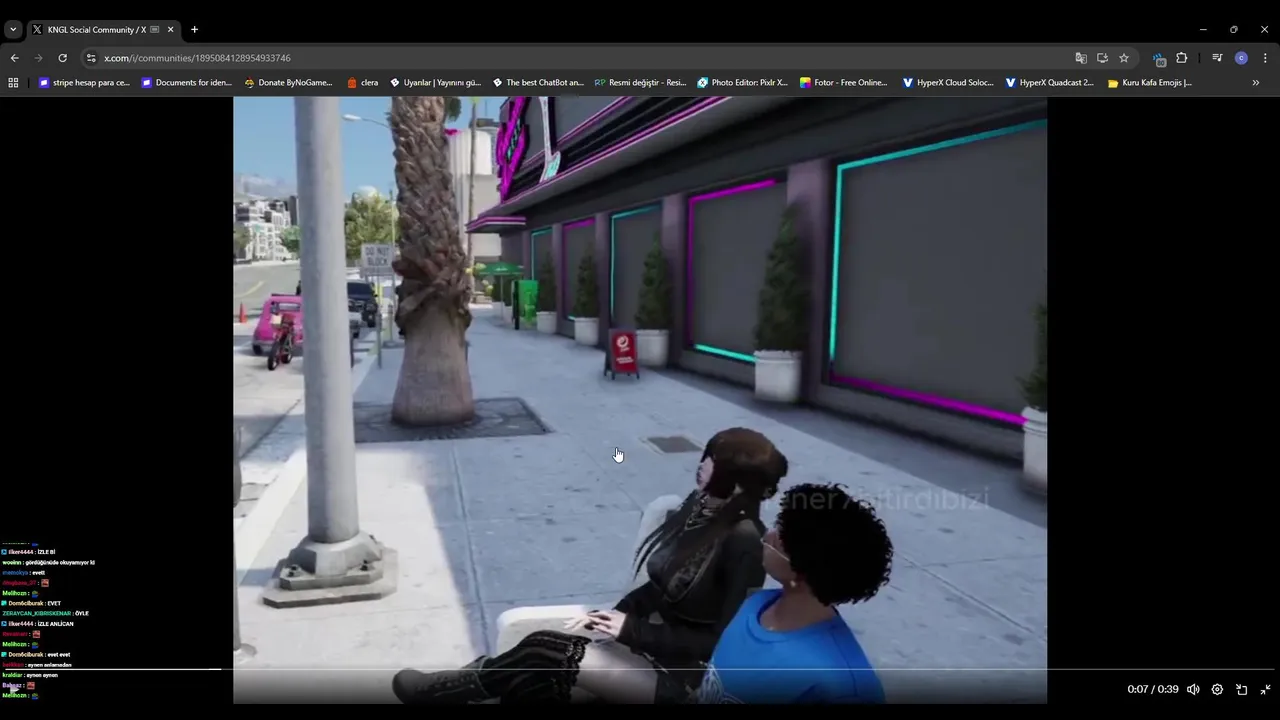Reload the current page
This screenshot has width=1280, height=720.
click(62, 58)
